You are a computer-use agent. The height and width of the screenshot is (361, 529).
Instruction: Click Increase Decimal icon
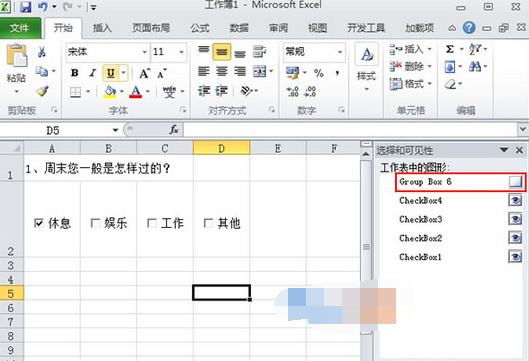tap(292, 91)
